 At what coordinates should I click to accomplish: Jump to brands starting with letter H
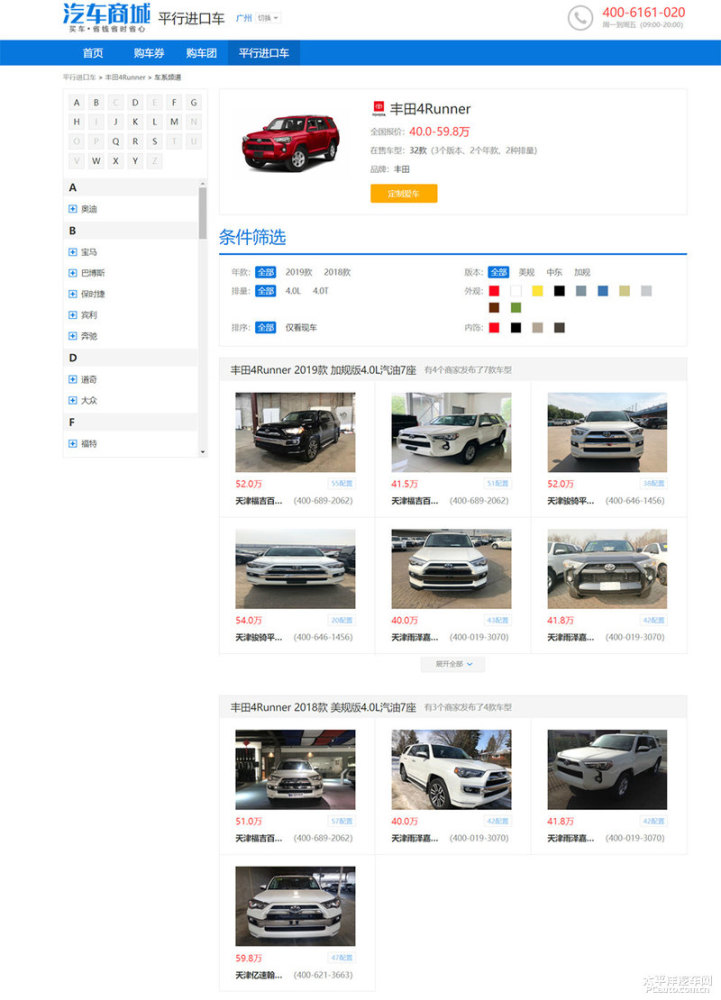pos(76,122)
